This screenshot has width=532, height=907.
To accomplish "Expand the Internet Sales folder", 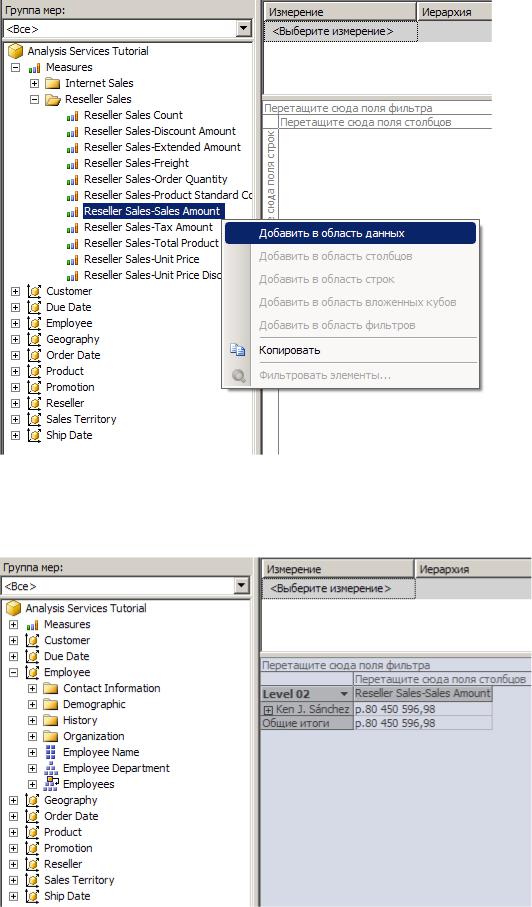I will (34, 83).
